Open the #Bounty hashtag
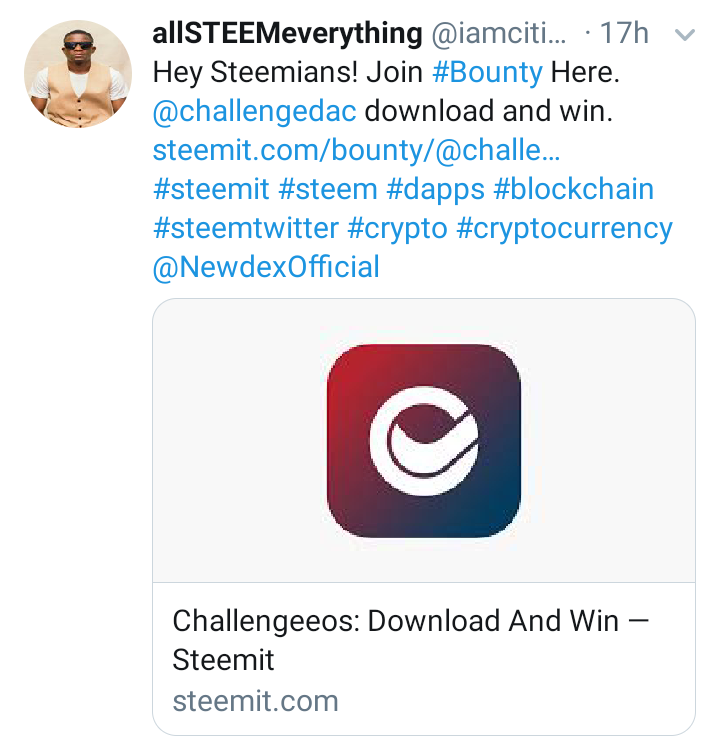 point(488,73)
